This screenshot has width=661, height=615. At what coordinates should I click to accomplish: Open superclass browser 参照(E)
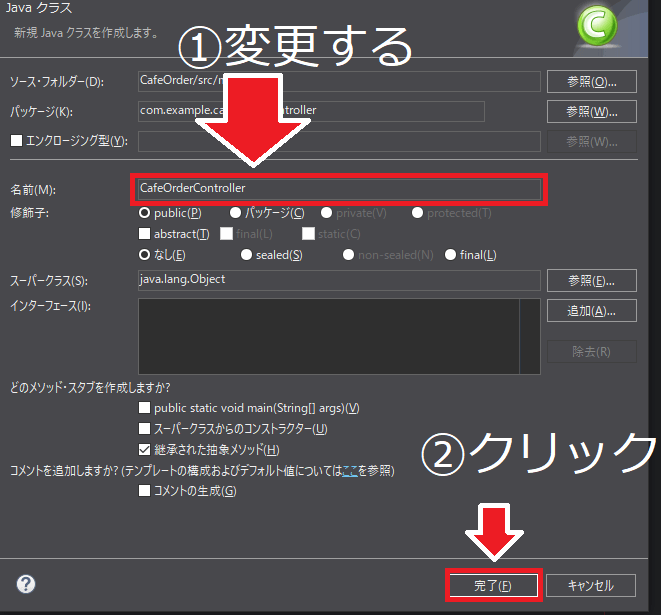tap(591, 280)
